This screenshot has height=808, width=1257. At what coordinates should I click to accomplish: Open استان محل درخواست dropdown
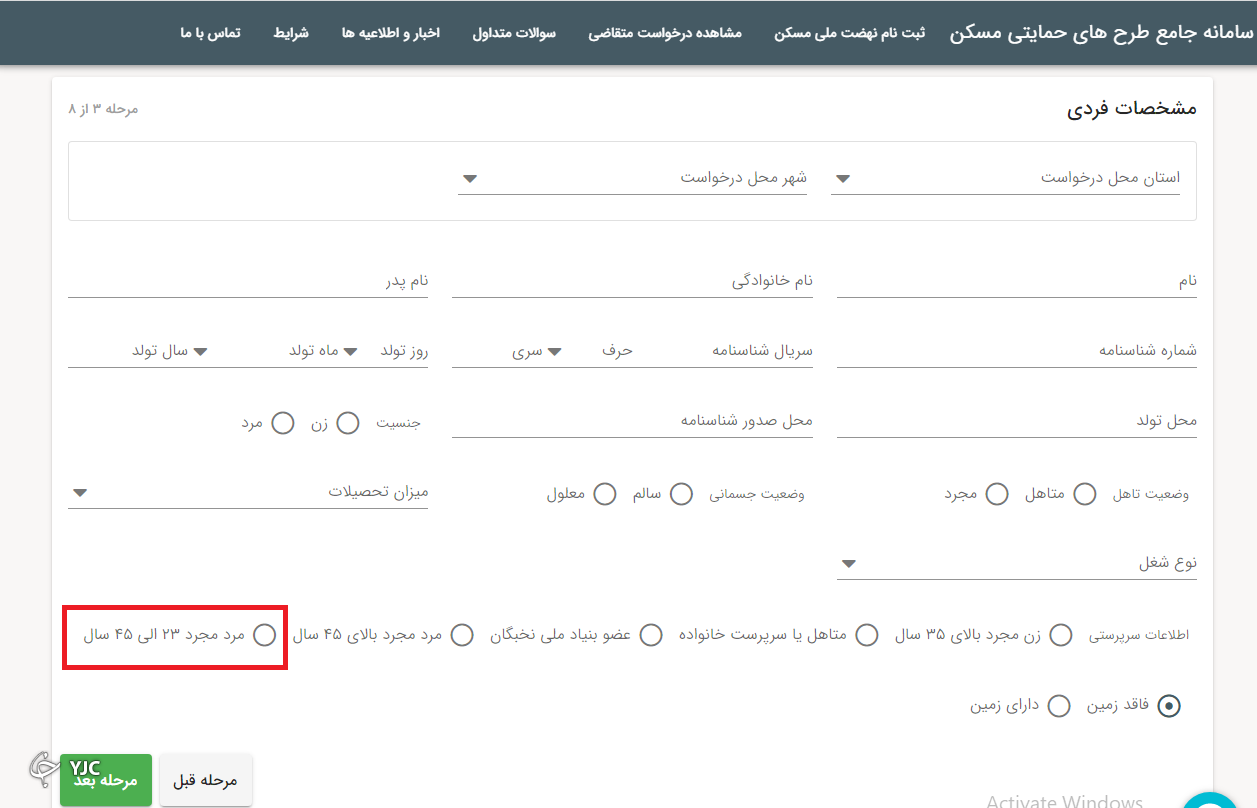tap(1005, 178)
